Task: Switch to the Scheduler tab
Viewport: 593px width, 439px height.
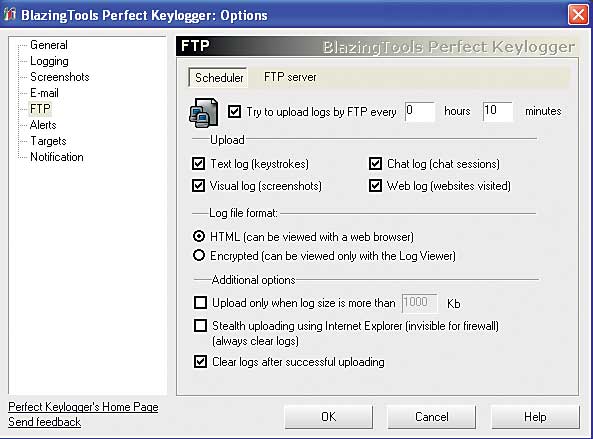Action: [219, 78]
